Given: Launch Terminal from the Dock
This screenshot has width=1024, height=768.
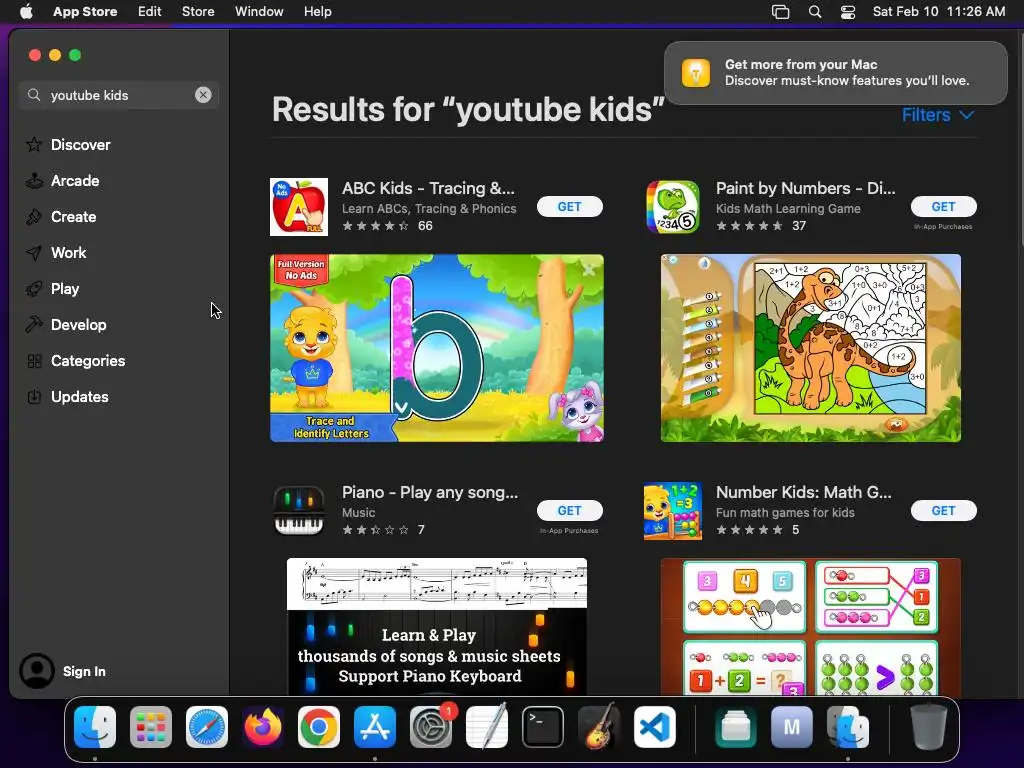Looking at the screenshot, I should tap(543, 727).
